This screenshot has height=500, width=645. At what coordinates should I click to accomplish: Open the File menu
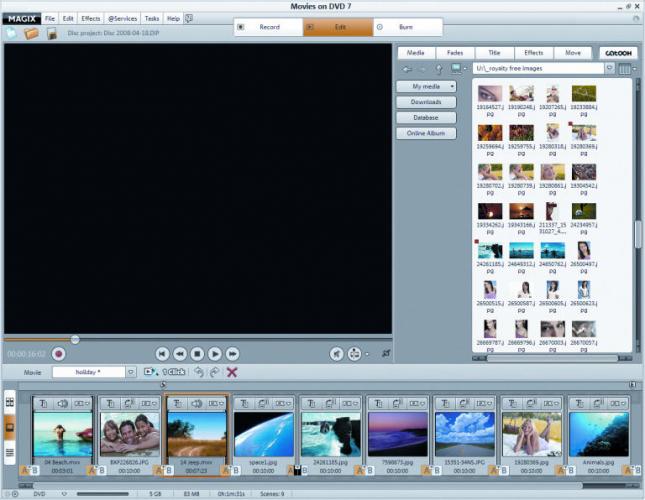(x=50, y=19)
